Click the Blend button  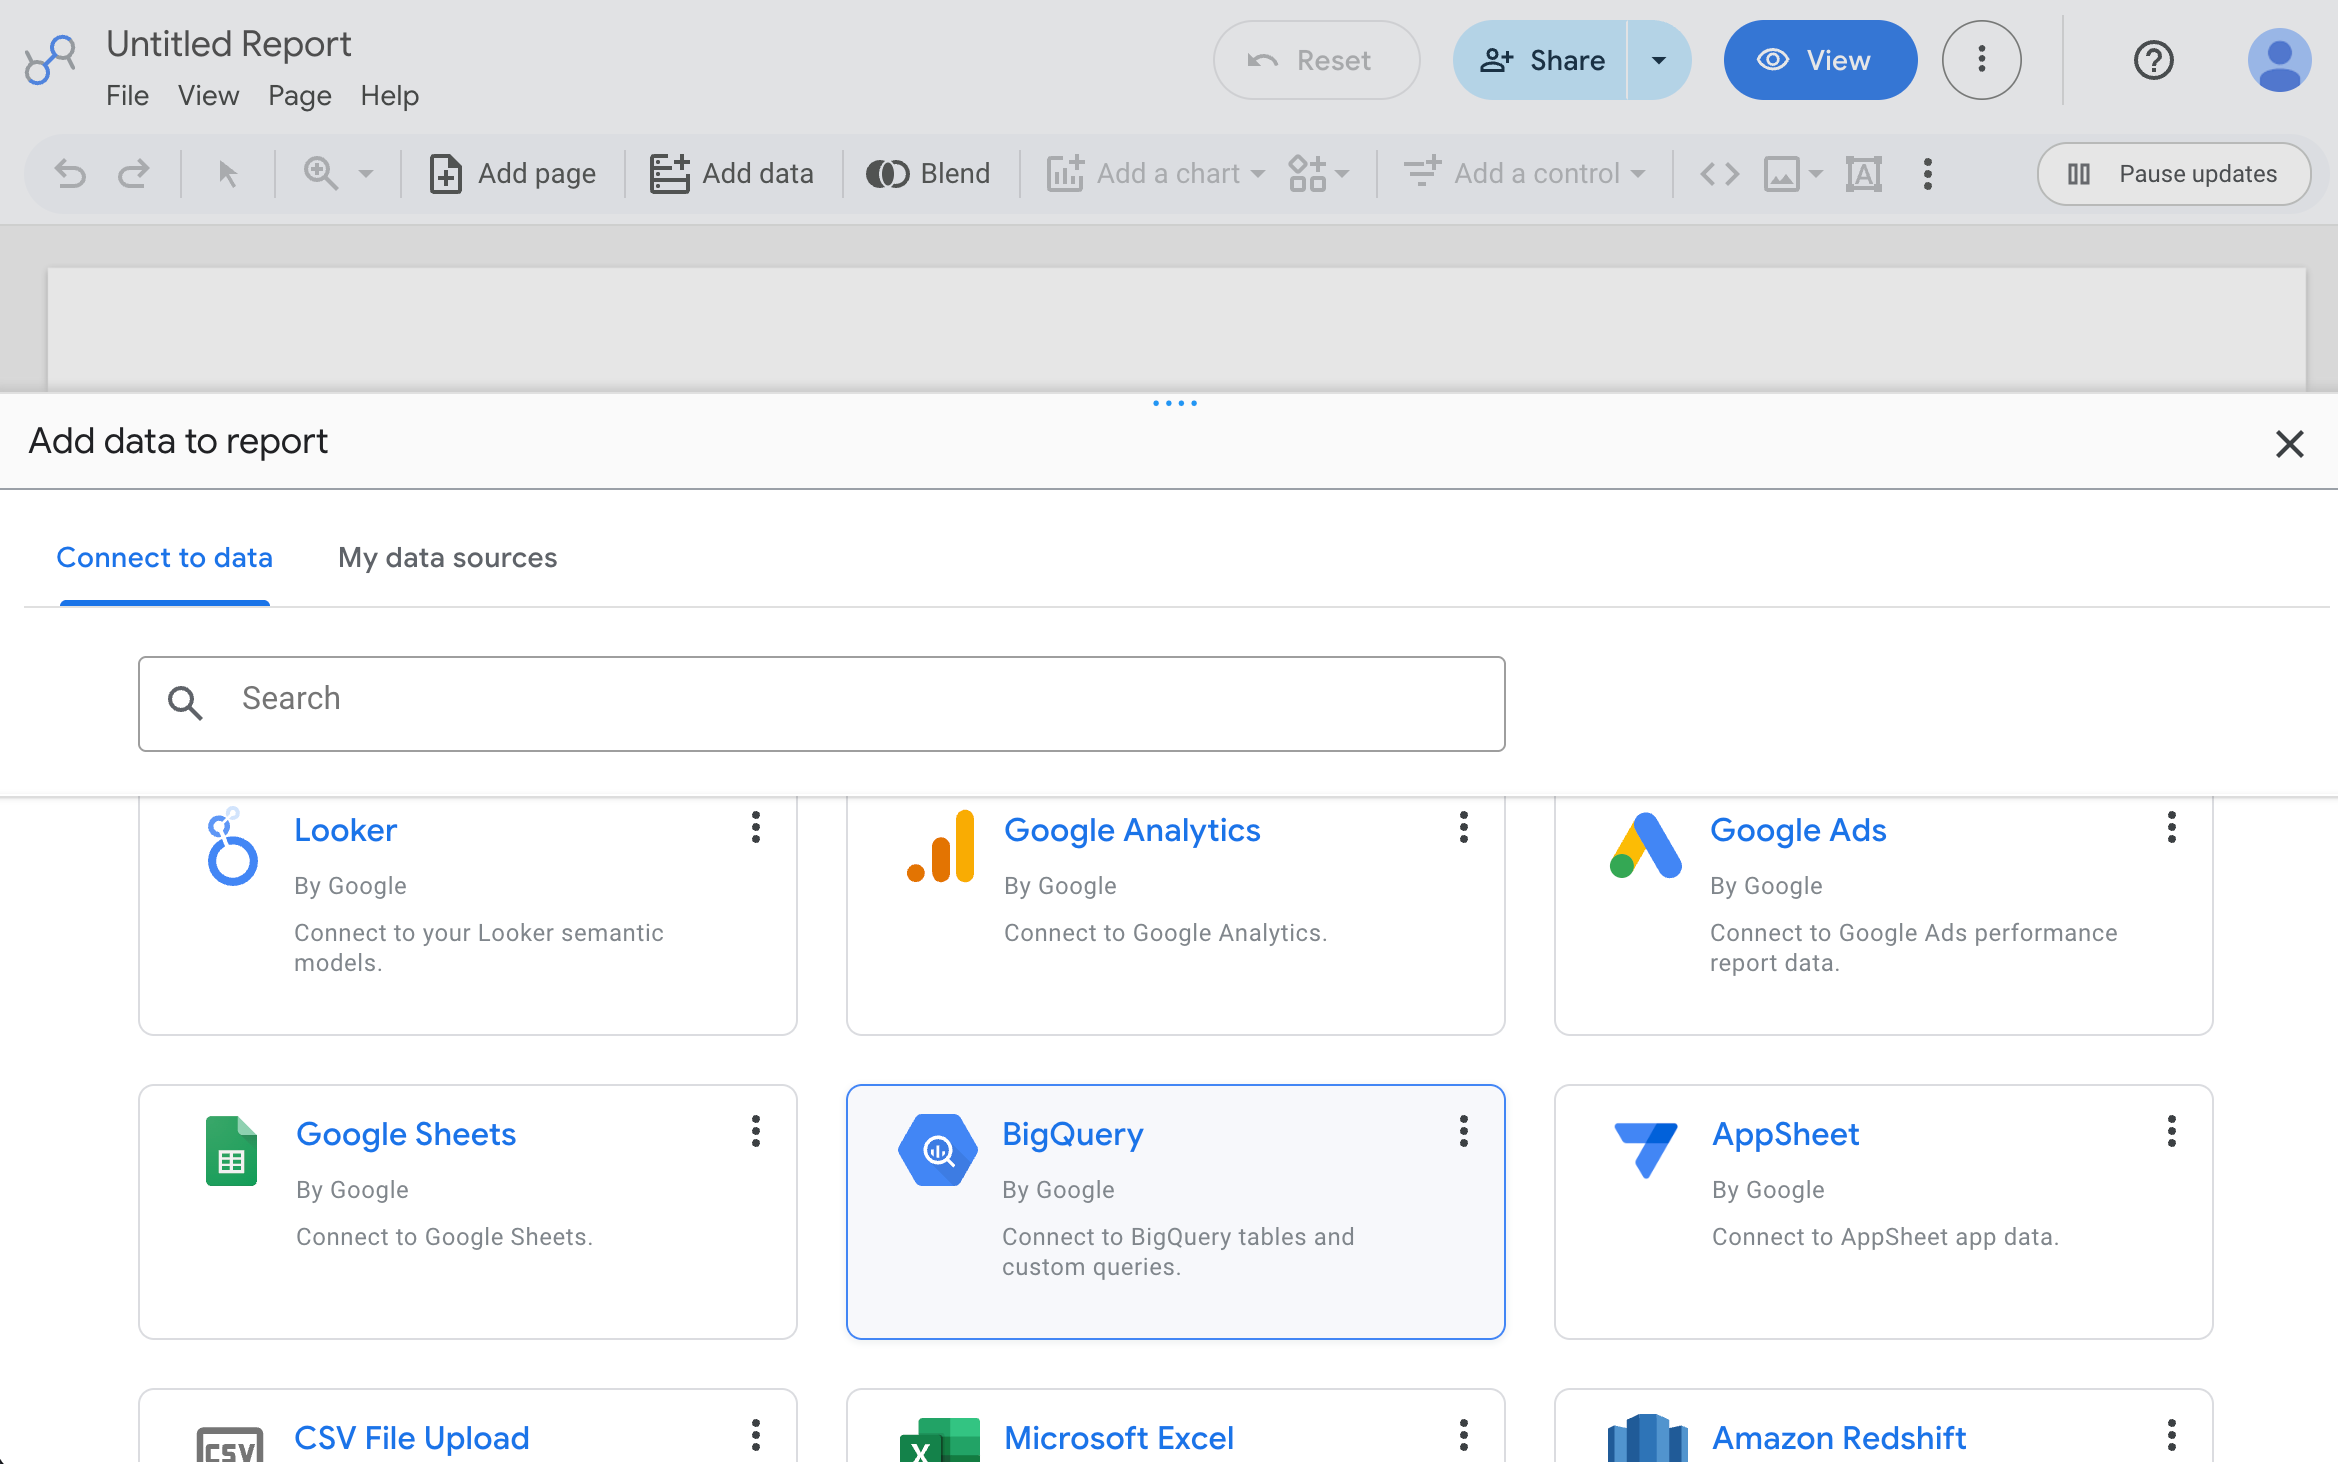(928, 174)
